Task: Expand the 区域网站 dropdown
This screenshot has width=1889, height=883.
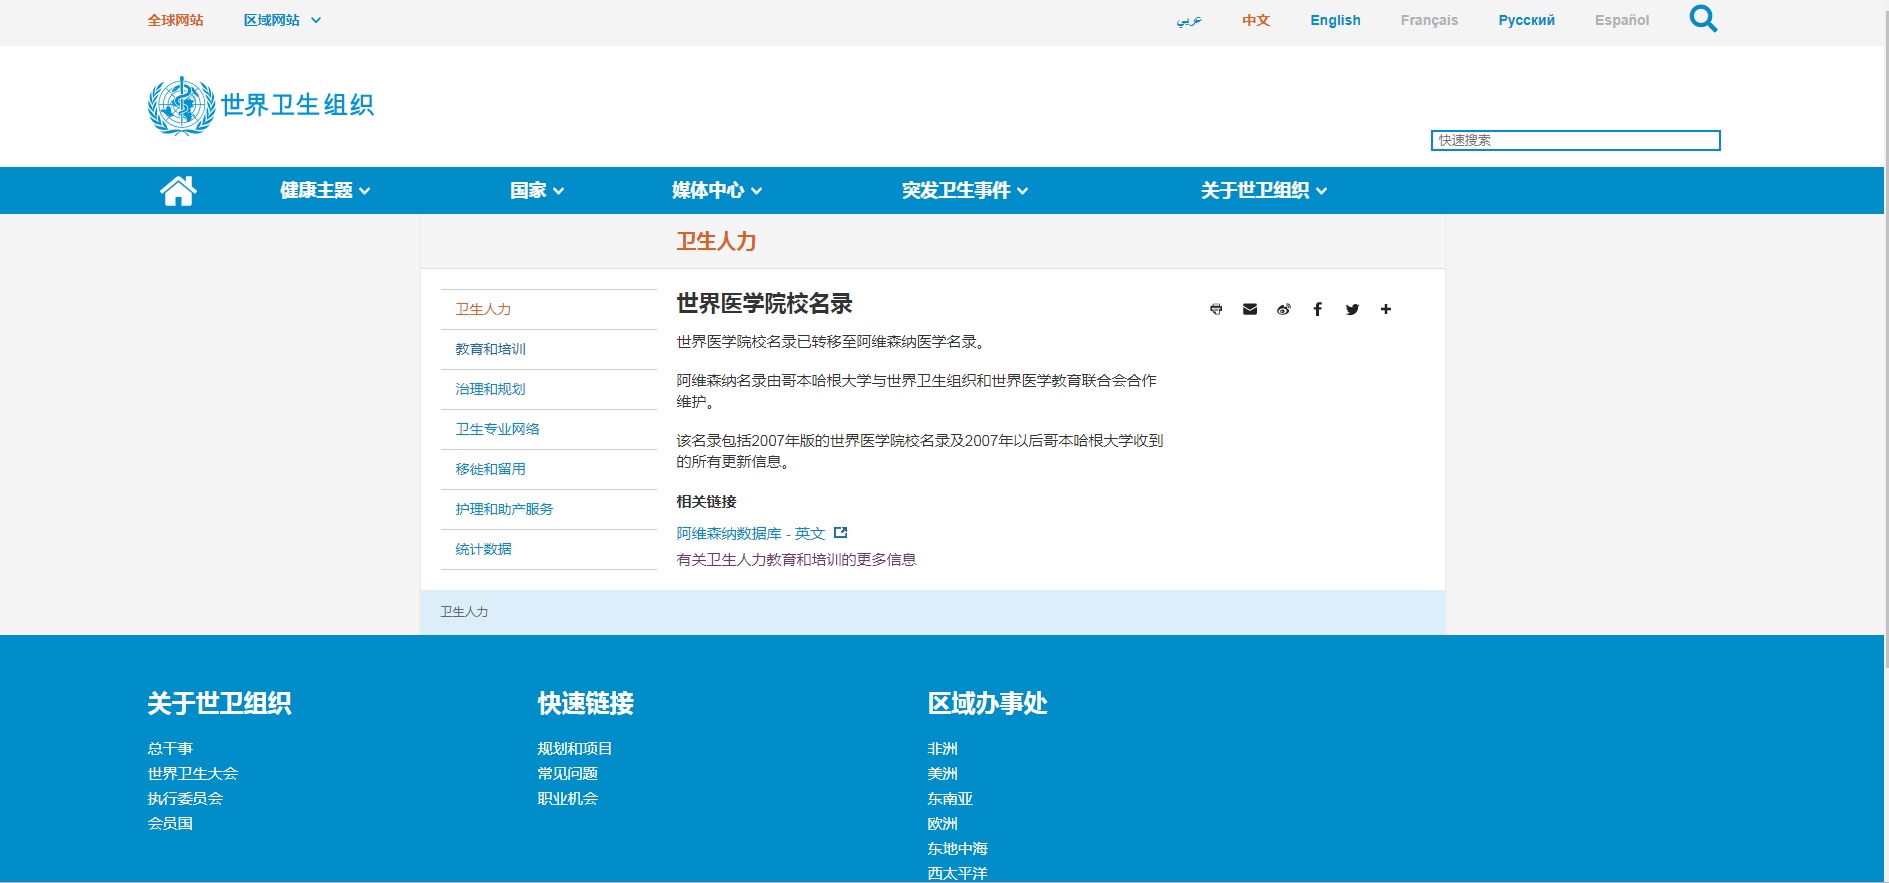Action: coord(282,20)
